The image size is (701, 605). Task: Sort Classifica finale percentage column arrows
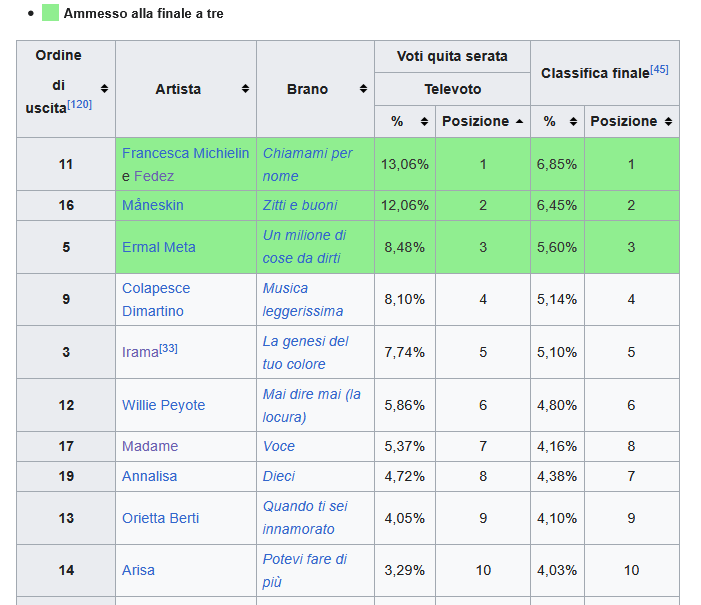pyautogui.click(x=573, y=121)
